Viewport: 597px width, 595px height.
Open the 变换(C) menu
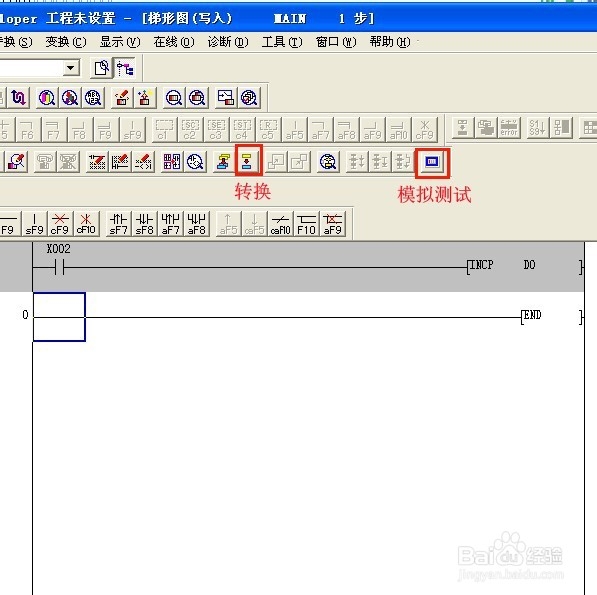(66, 41)
